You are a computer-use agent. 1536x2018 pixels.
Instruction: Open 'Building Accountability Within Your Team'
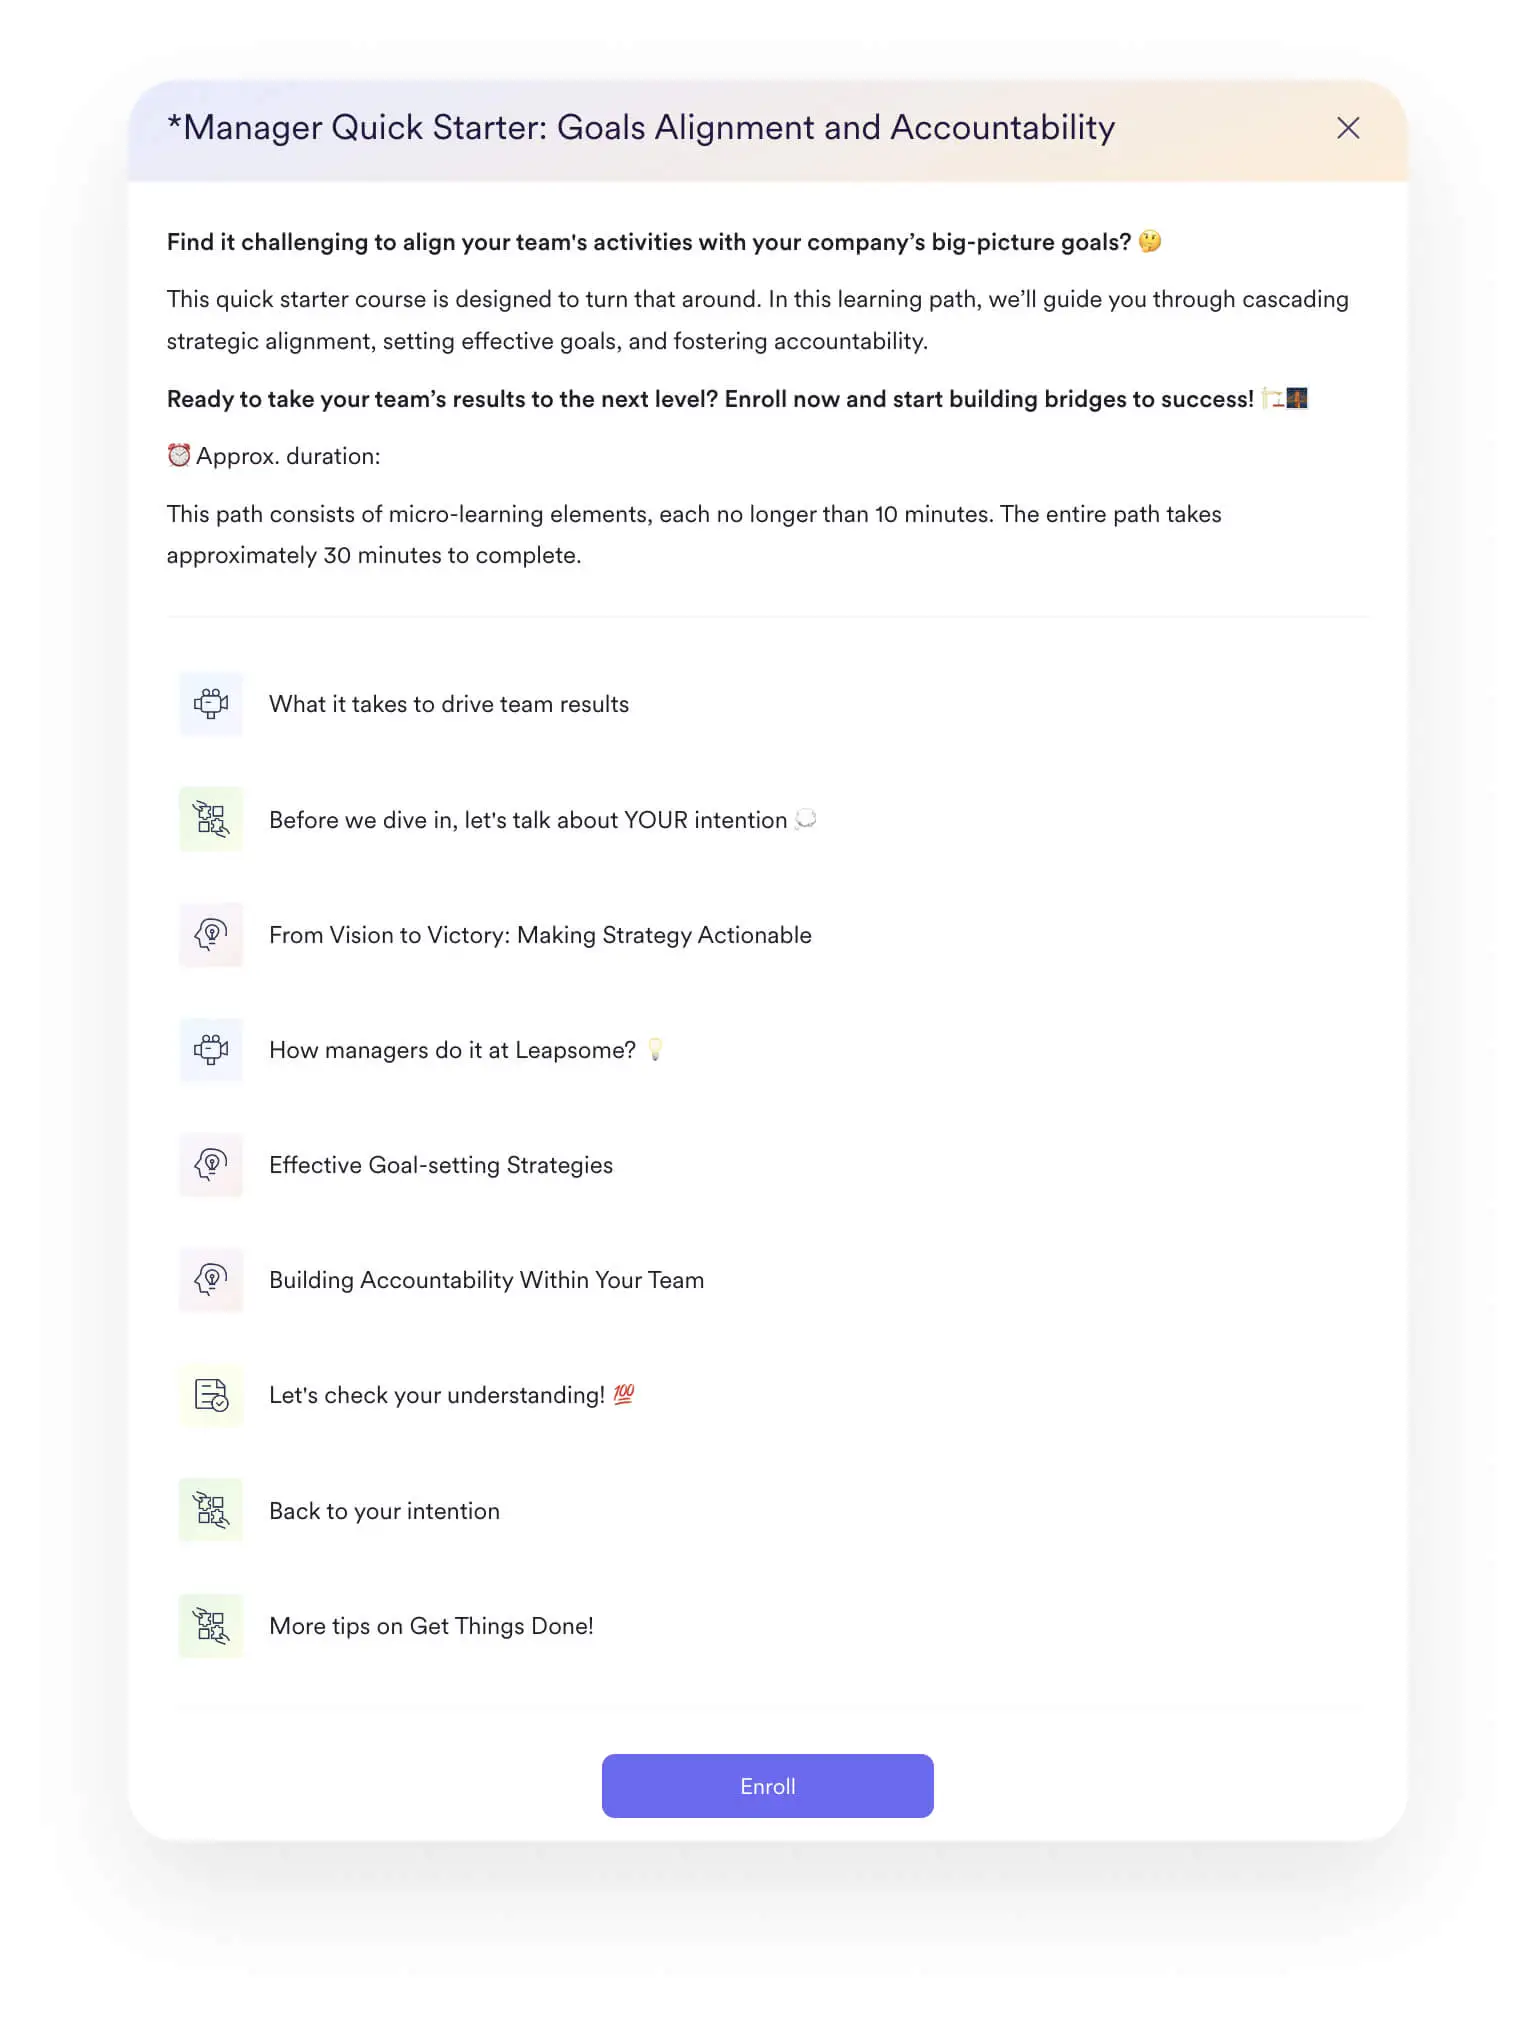pos(485,1280)
